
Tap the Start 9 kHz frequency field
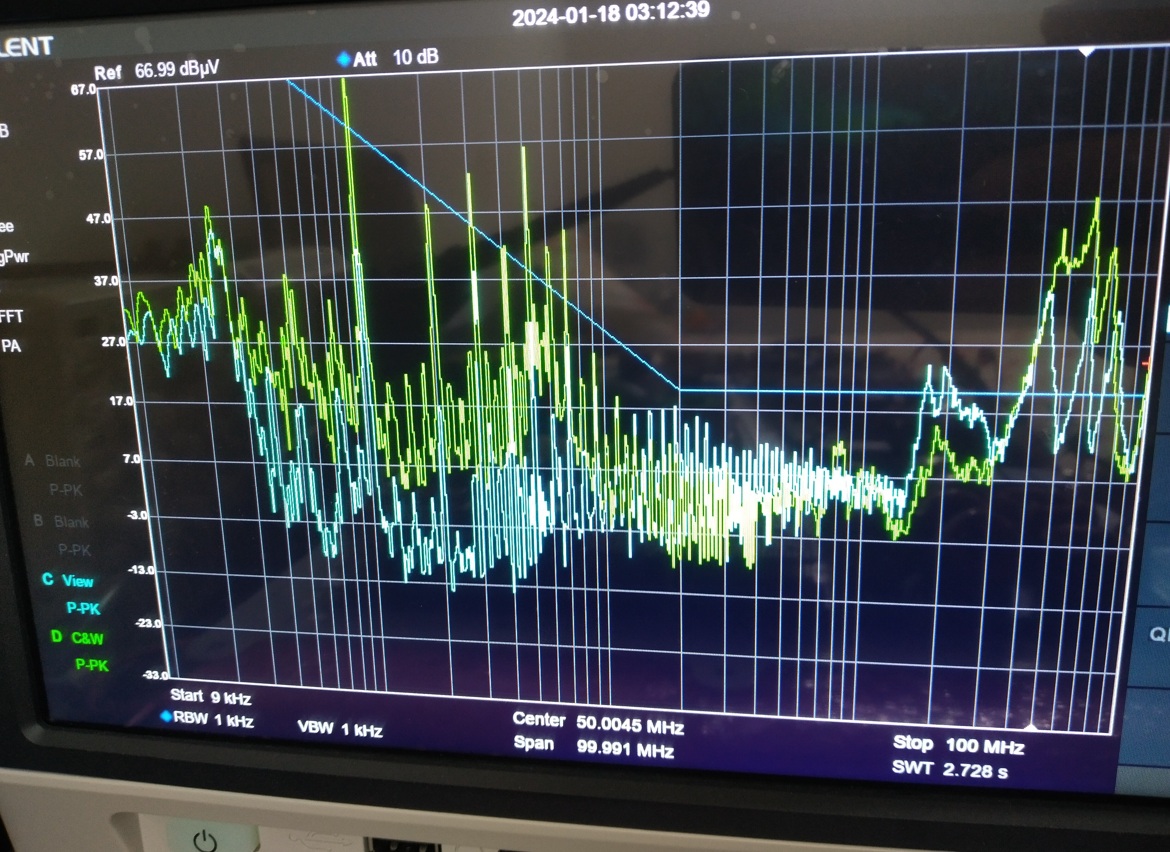[210, 696]
